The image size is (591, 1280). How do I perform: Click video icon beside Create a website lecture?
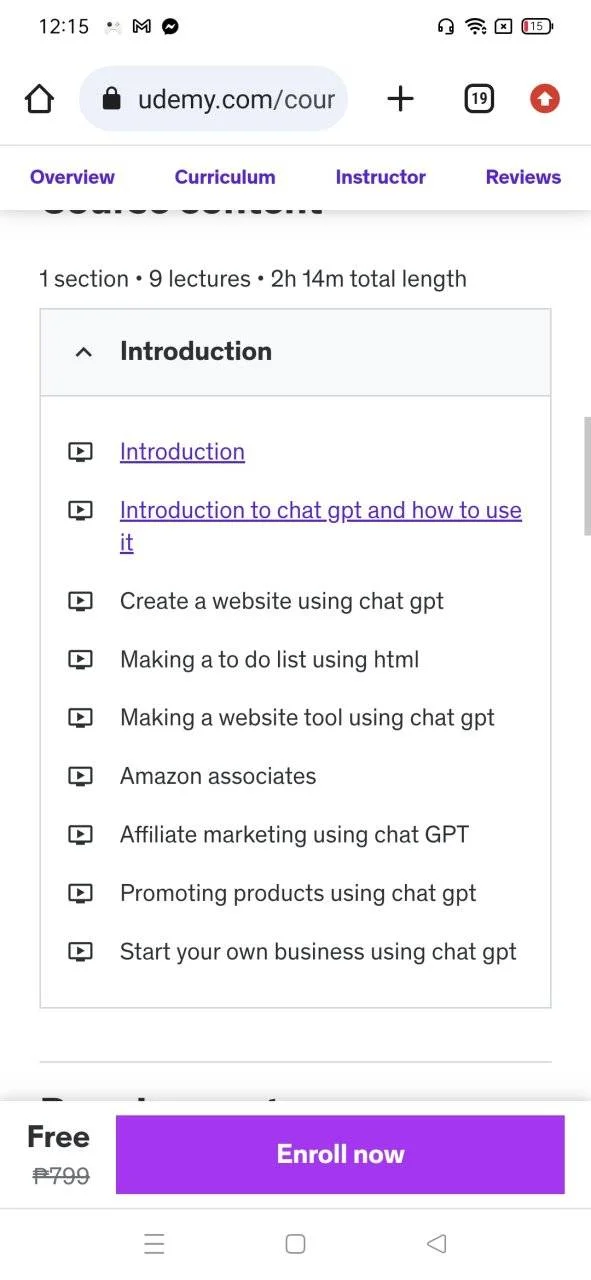(x=80, y=602)
